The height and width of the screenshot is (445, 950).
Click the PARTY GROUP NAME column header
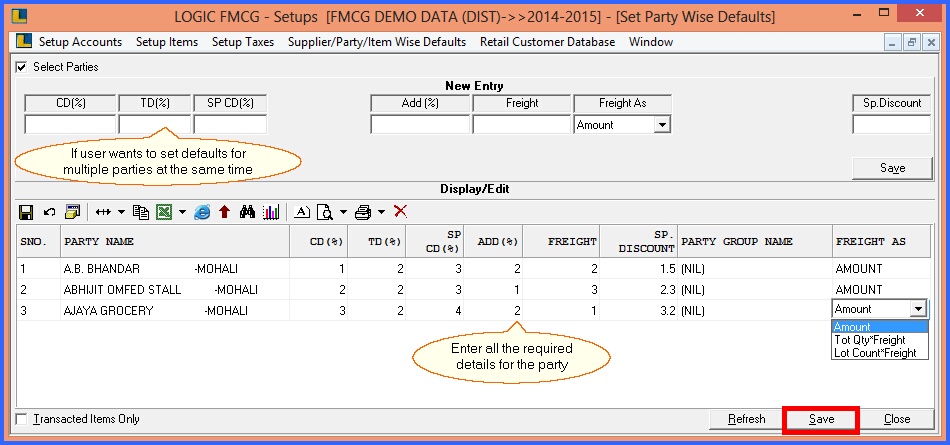(755, 241)
